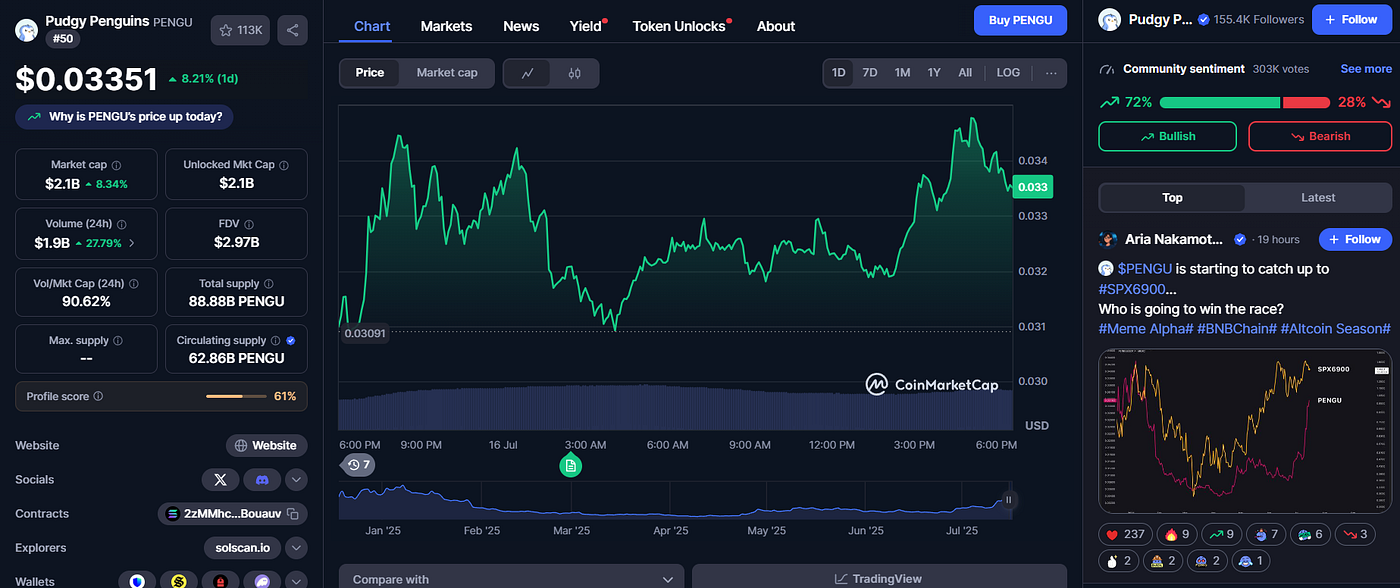
Task: Vote Bullish on community sentiment
Action: point(1167,136)
